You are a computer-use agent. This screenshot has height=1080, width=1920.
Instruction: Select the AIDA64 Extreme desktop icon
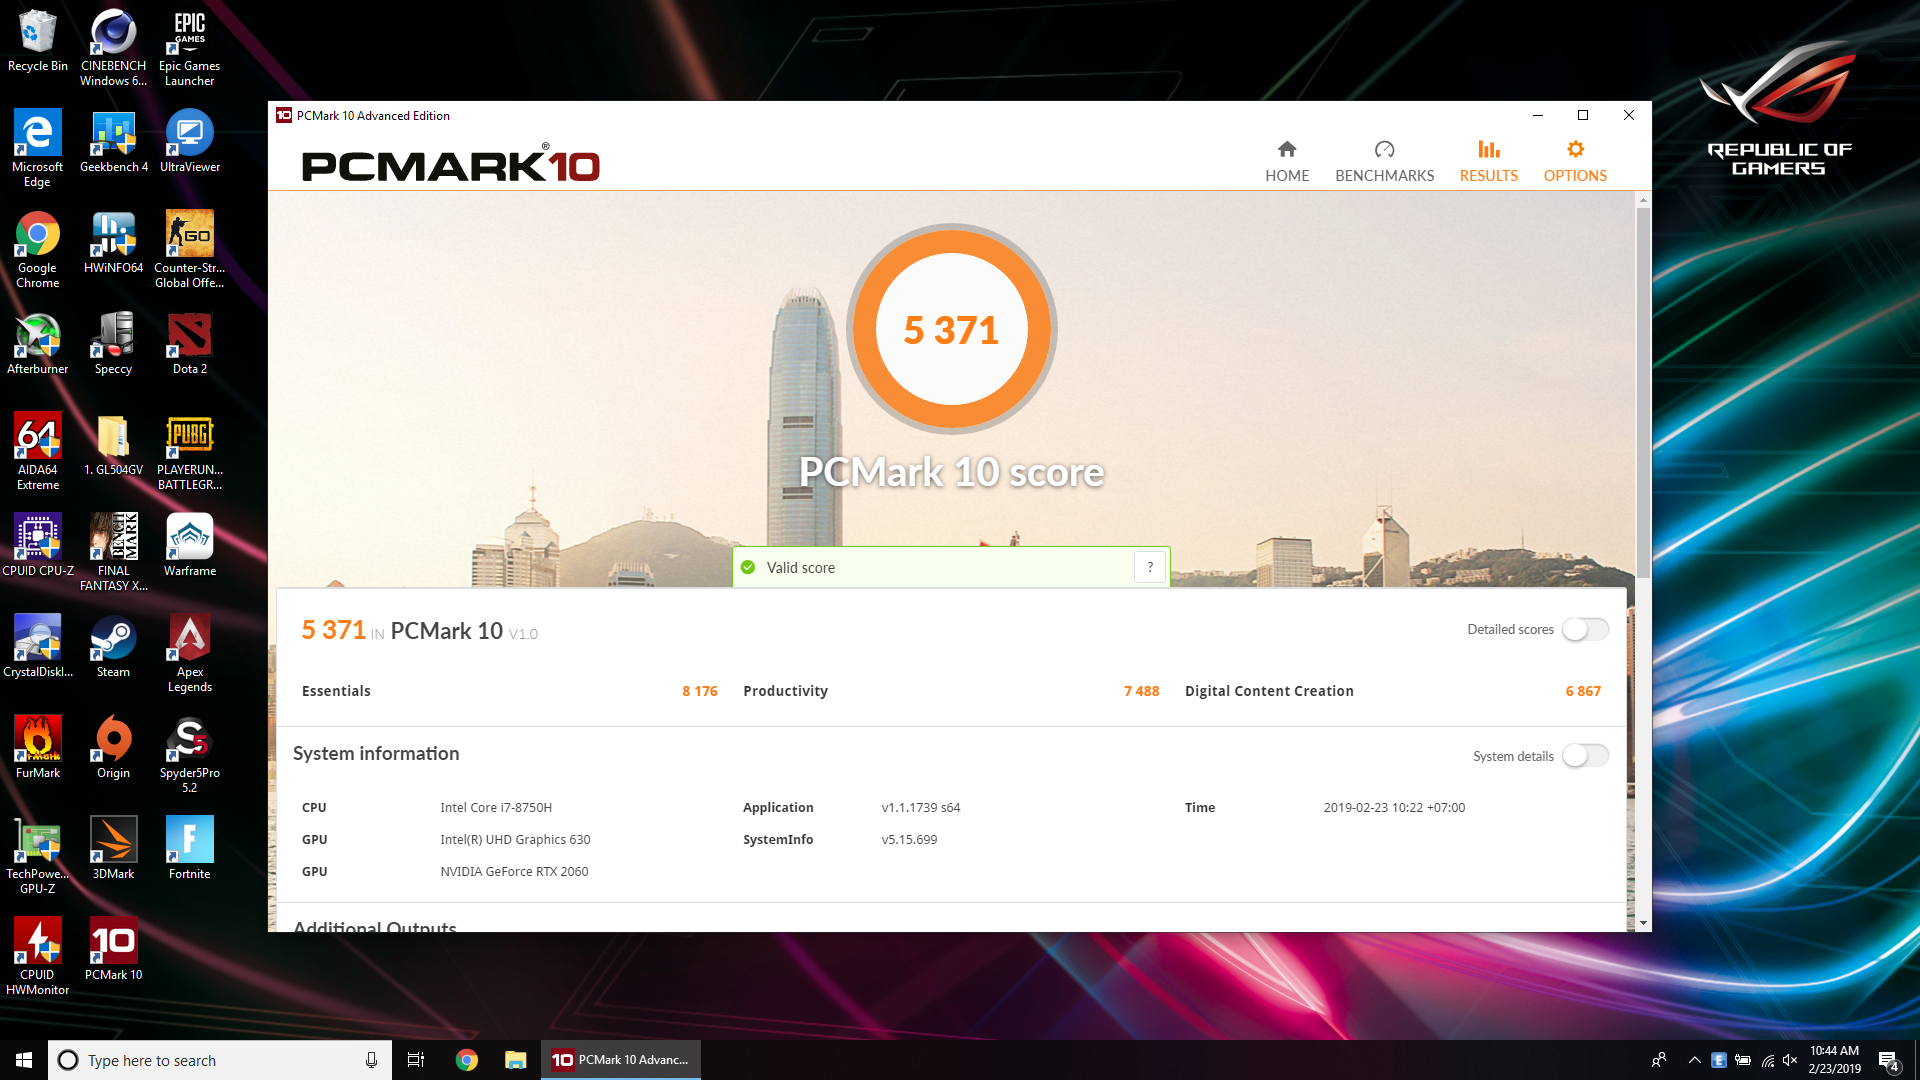[x=38, y=451]
